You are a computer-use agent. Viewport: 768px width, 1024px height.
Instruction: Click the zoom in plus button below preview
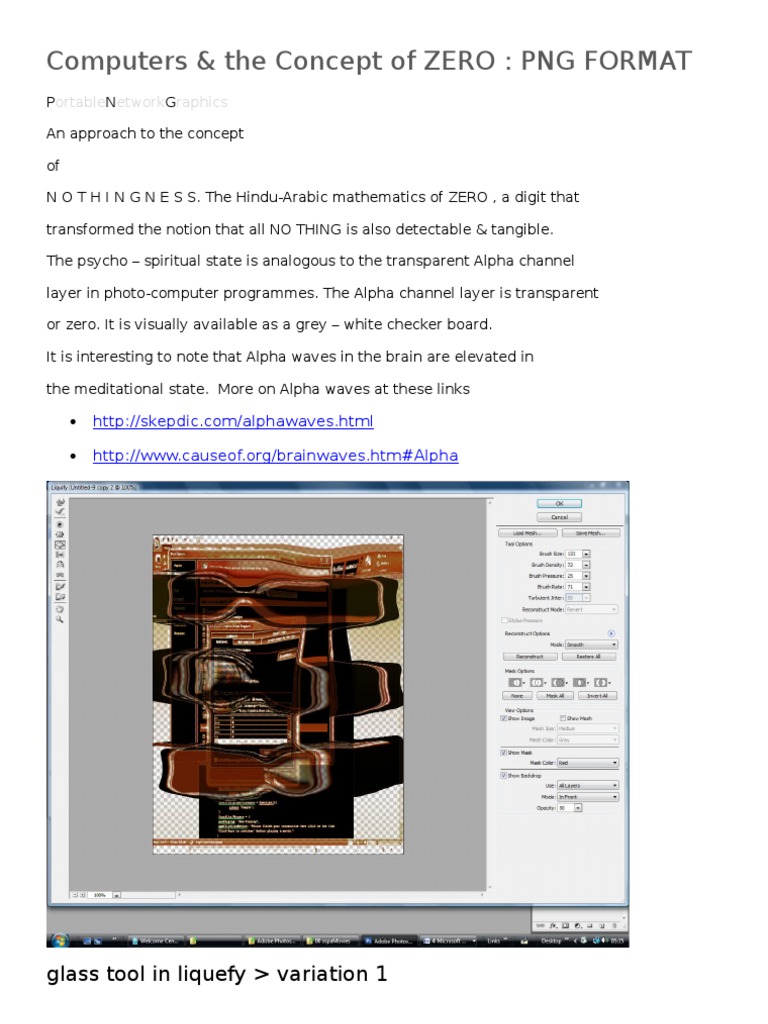83,895
